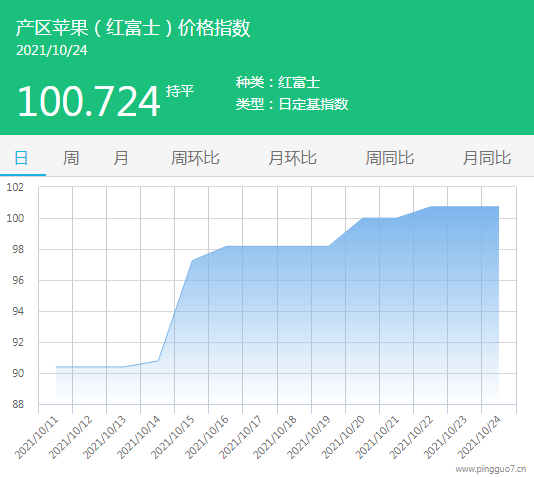Open the 周同比 weekly year-over-year tab

tap(390, 158)
